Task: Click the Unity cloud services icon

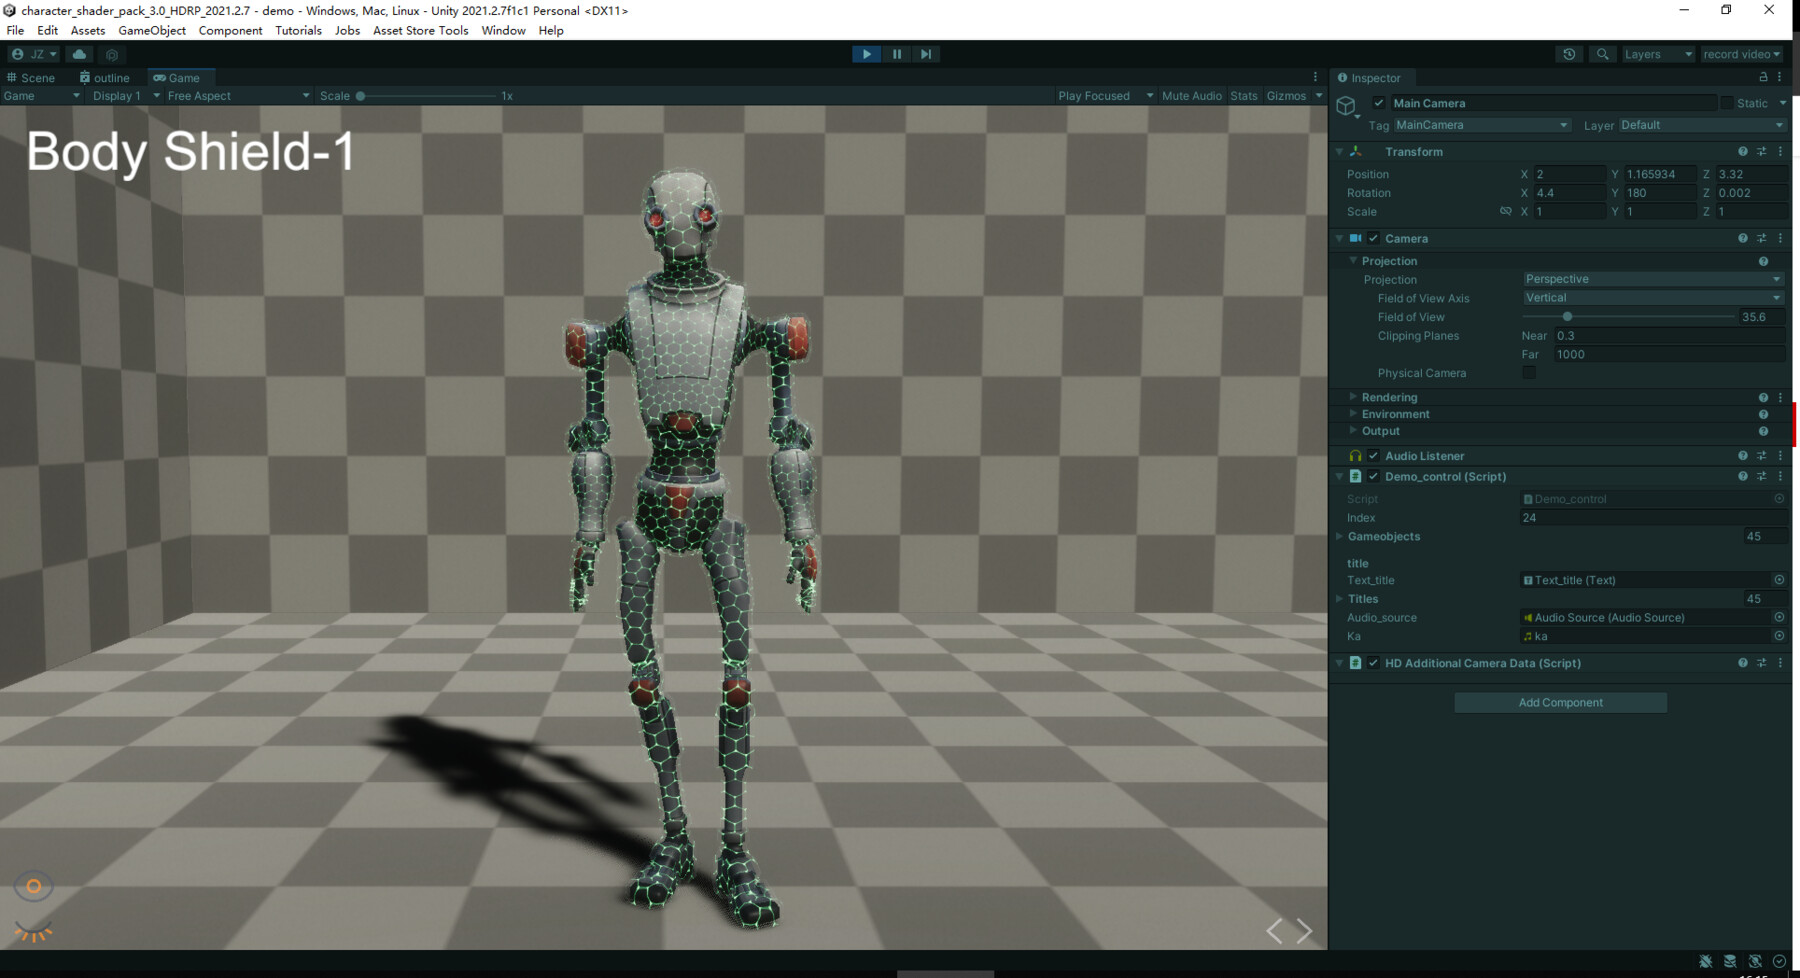Action: click(x=79, y=54)
